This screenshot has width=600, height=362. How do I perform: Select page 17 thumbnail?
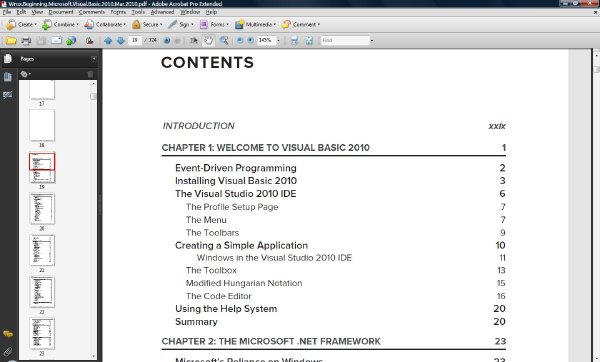click(x=42, y=90)
